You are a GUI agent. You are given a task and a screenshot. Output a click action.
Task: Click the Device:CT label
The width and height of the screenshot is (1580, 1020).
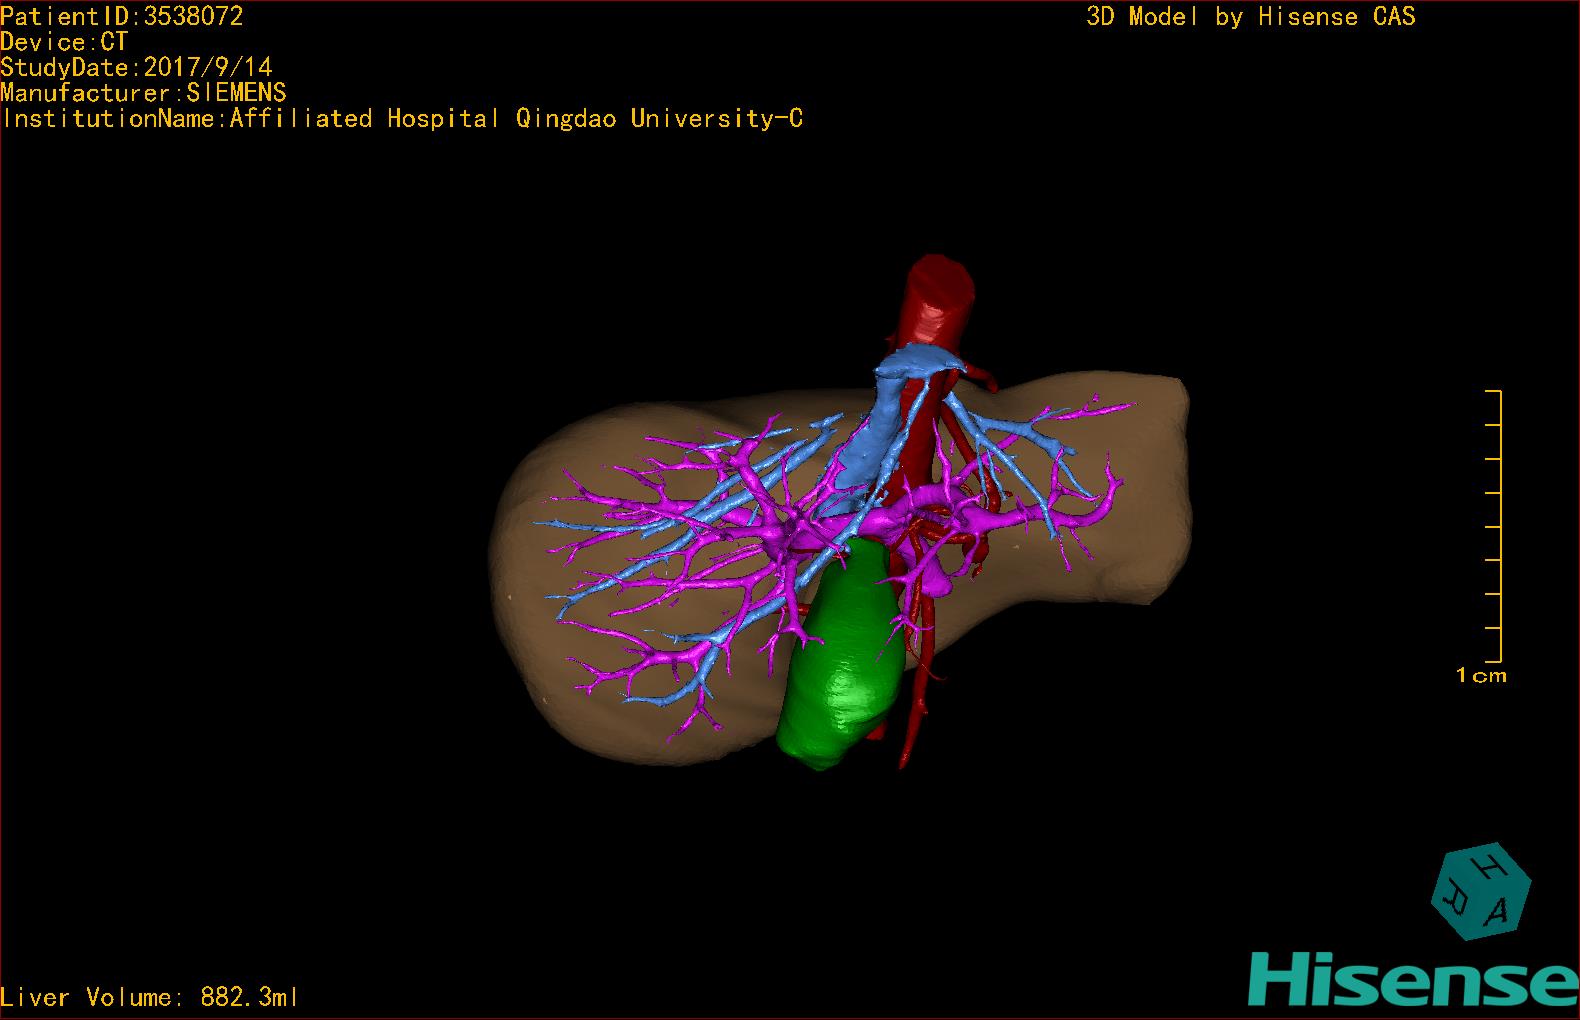point(64,42)
